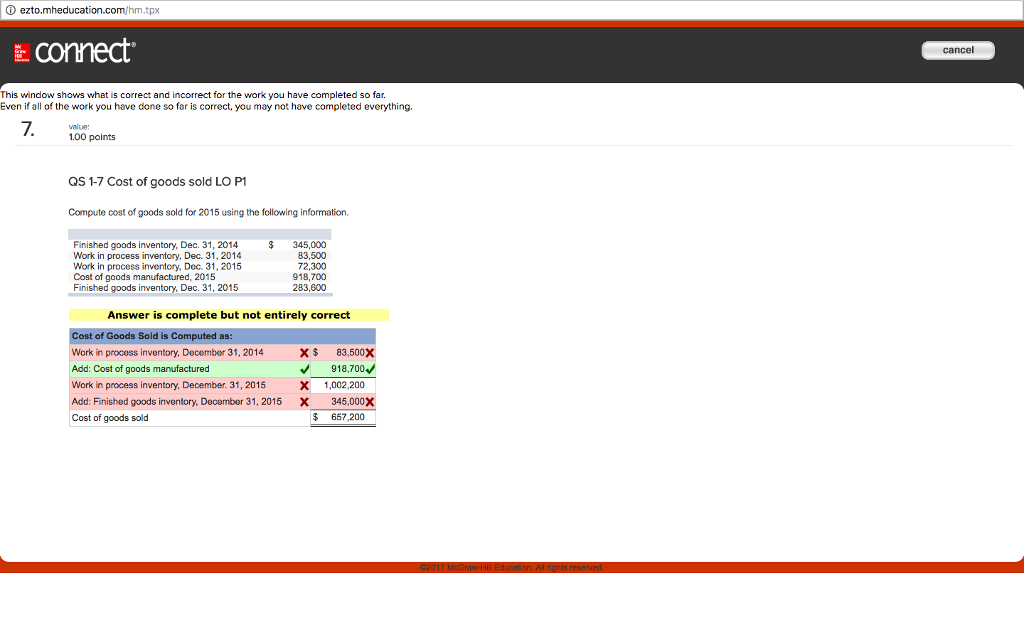Click the cancel button

point(957,49)
